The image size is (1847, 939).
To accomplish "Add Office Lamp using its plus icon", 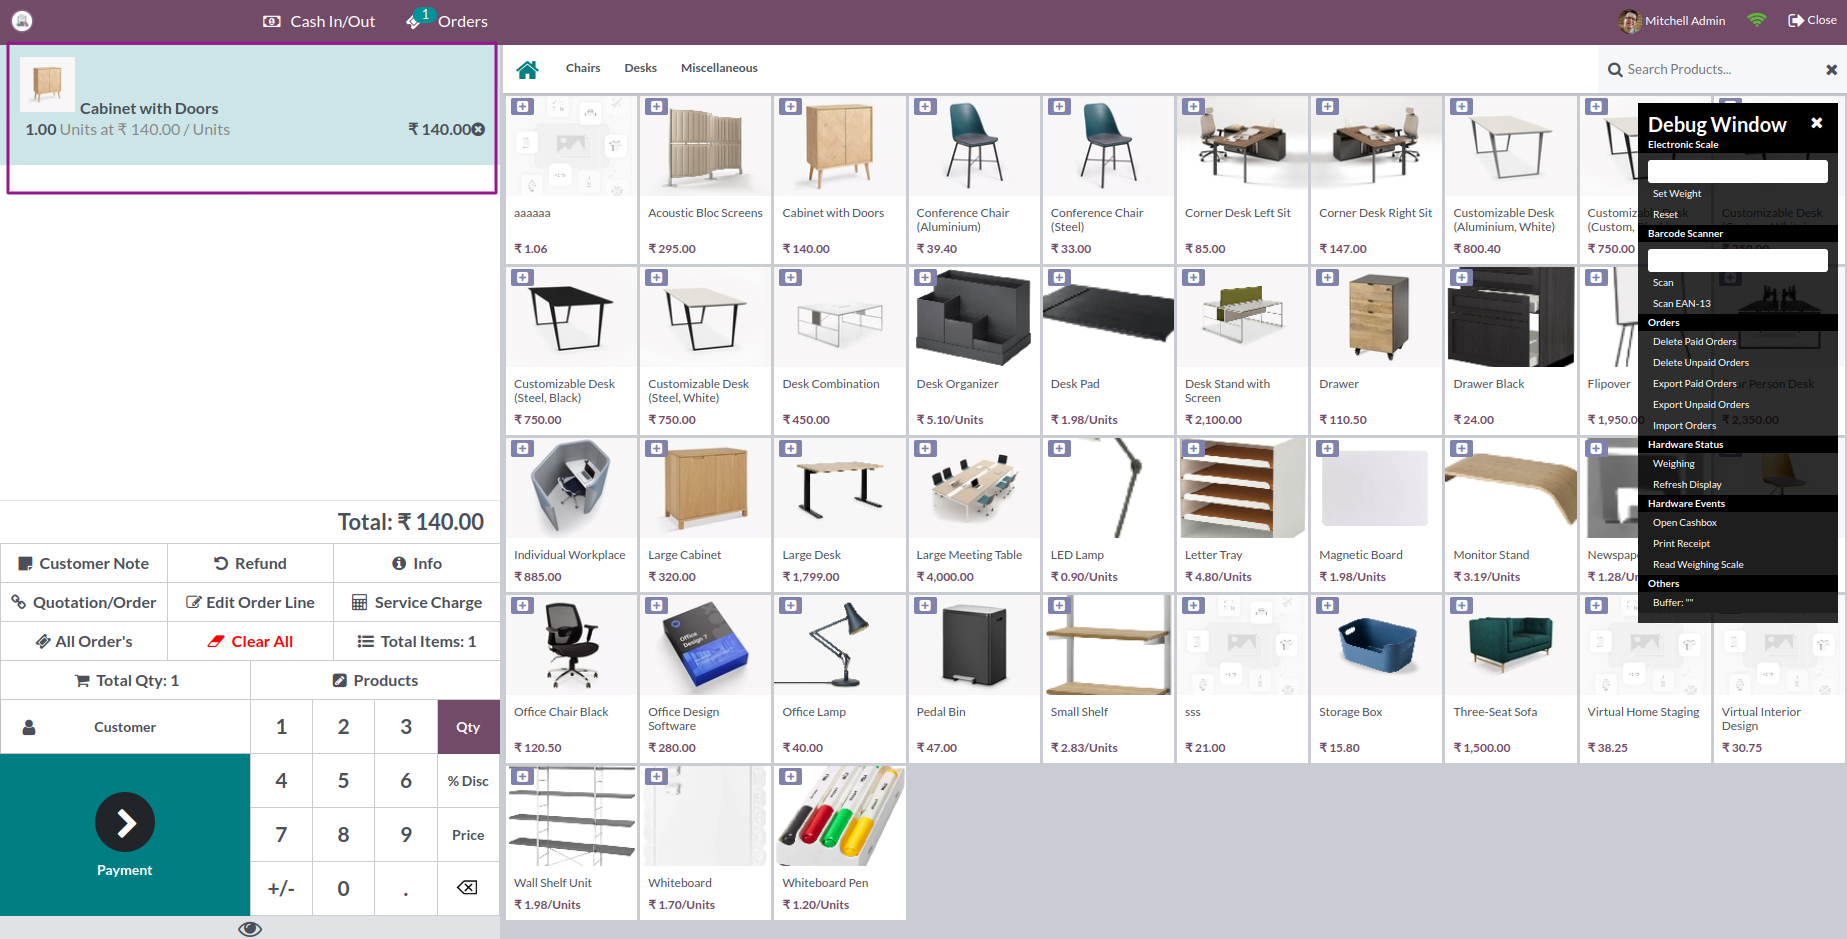I will coord(791,605).
